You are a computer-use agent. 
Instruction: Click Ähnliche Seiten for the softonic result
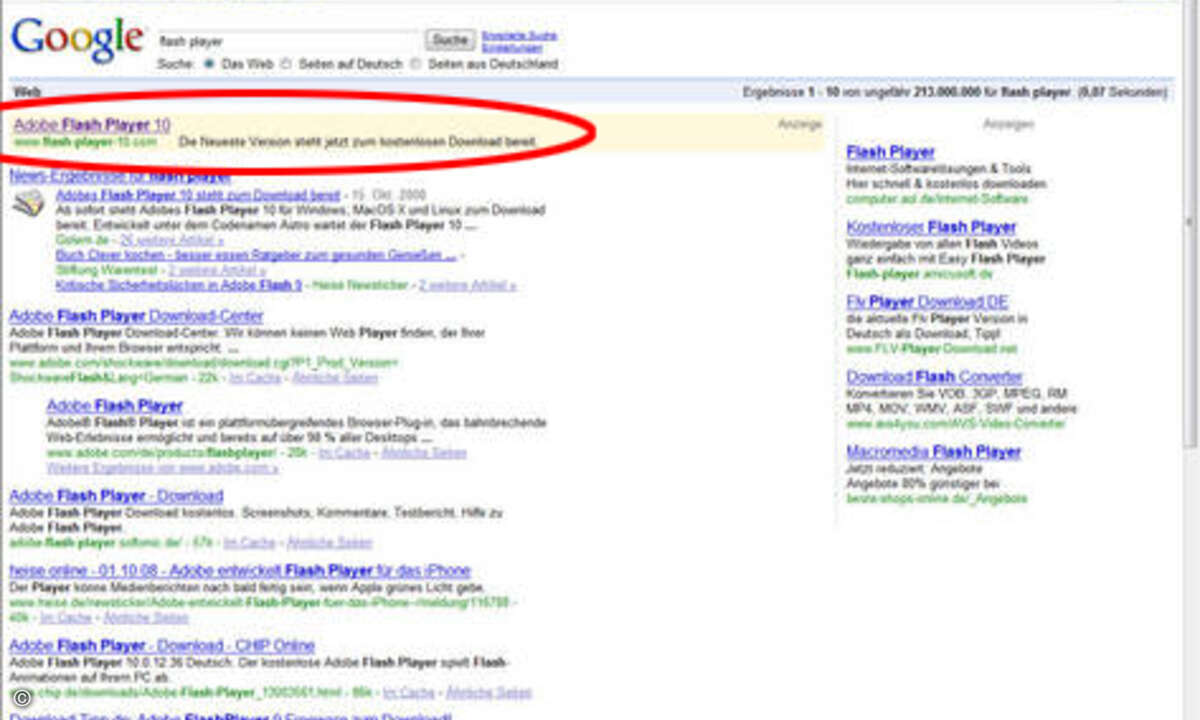pyautogui.click(x=329, y=543)
